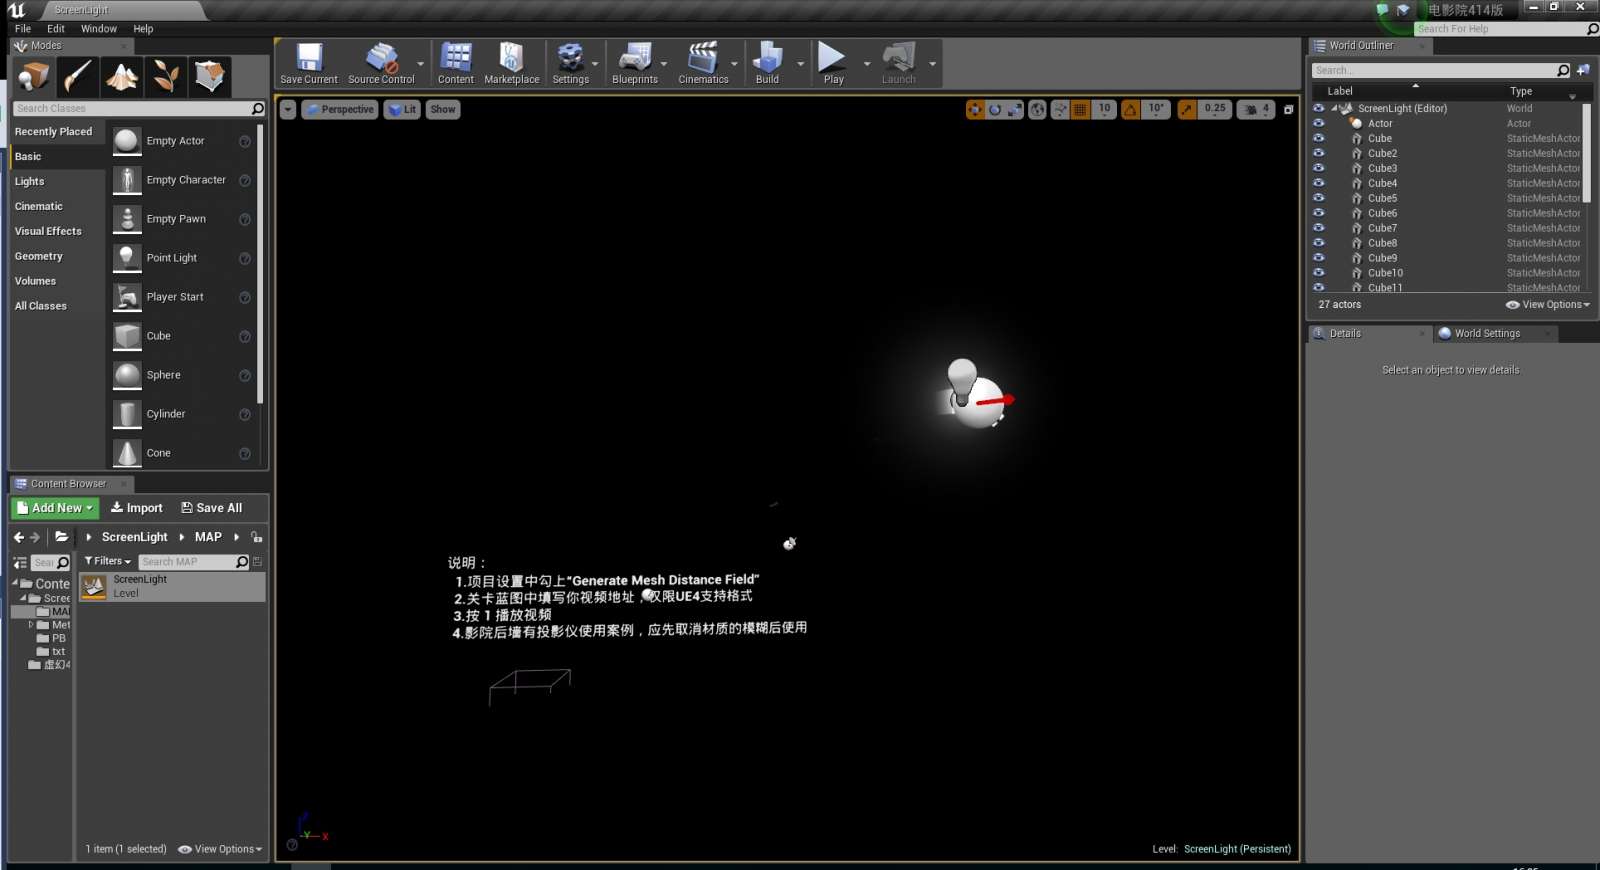Screen dimensions: 1600x870
Task: Toggle visibility of Cube5 in World Outliner
Action: point(1318,198)
